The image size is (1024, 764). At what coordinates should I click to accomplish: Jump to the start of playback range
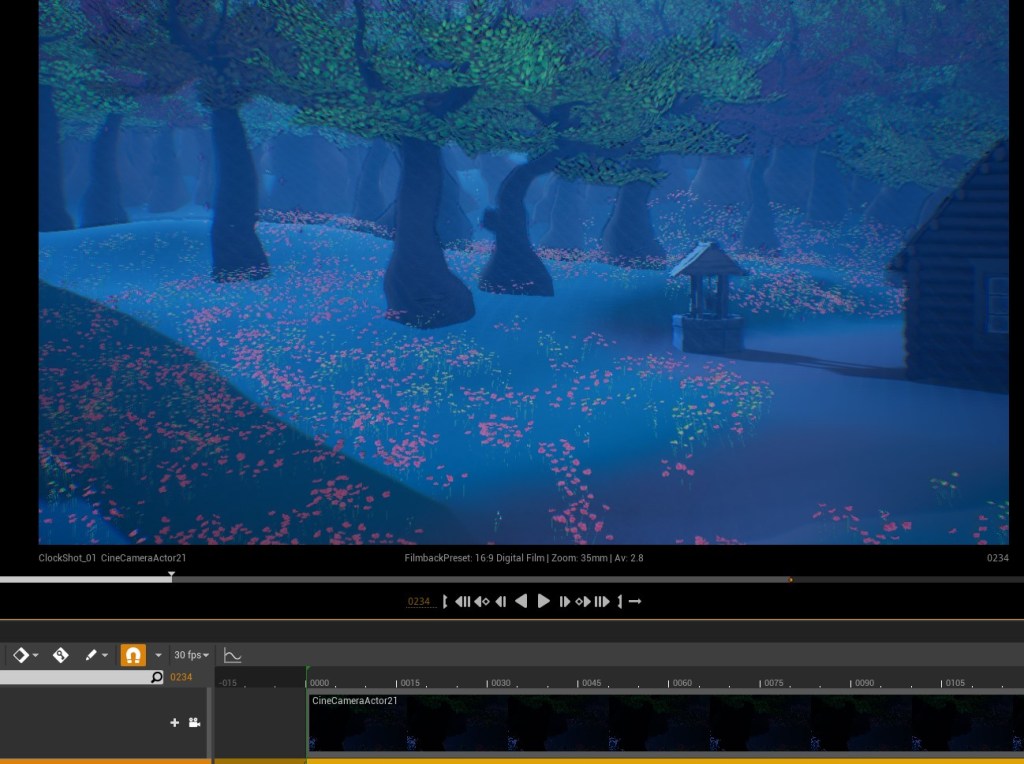[462, 601]
